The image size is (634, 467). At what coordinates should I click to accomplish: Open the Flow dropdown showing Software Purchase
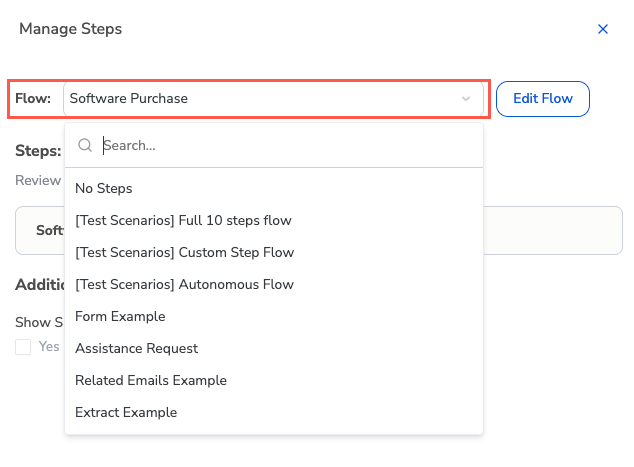click(x=273, y=99)
